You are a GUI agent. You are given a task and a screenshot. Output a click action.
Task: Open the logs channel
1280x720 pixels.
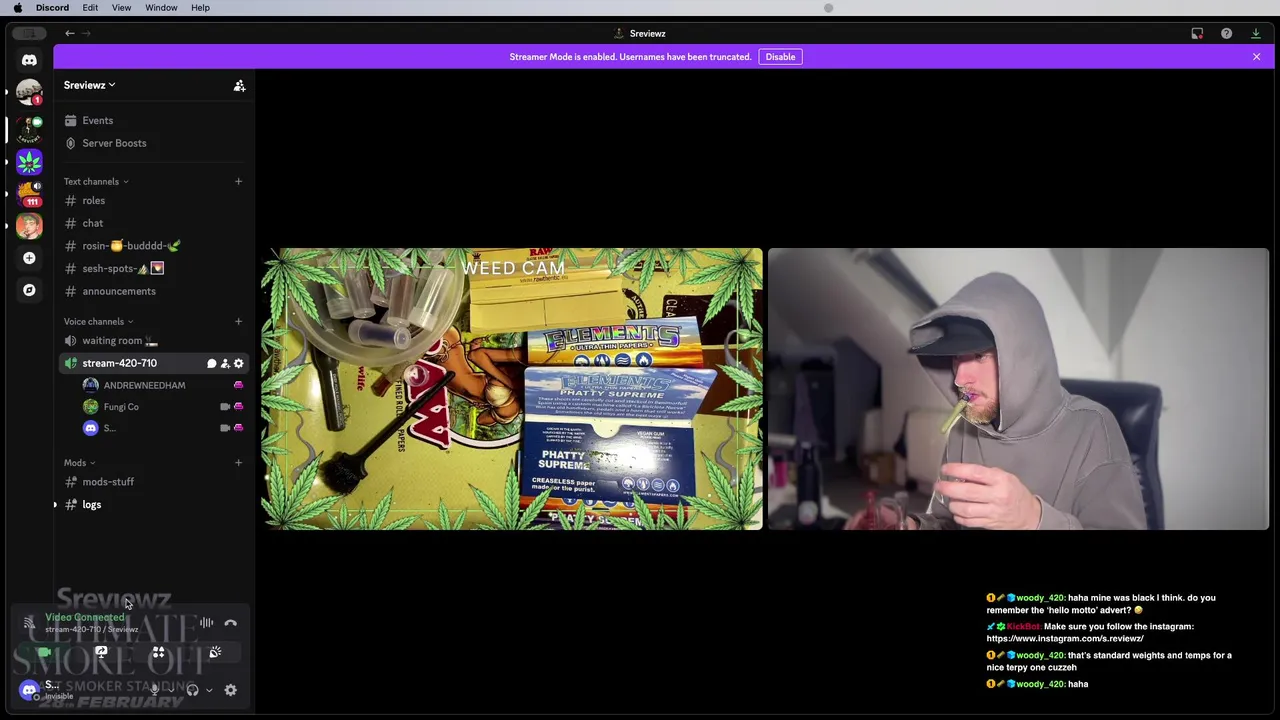(x=92, y=505)
